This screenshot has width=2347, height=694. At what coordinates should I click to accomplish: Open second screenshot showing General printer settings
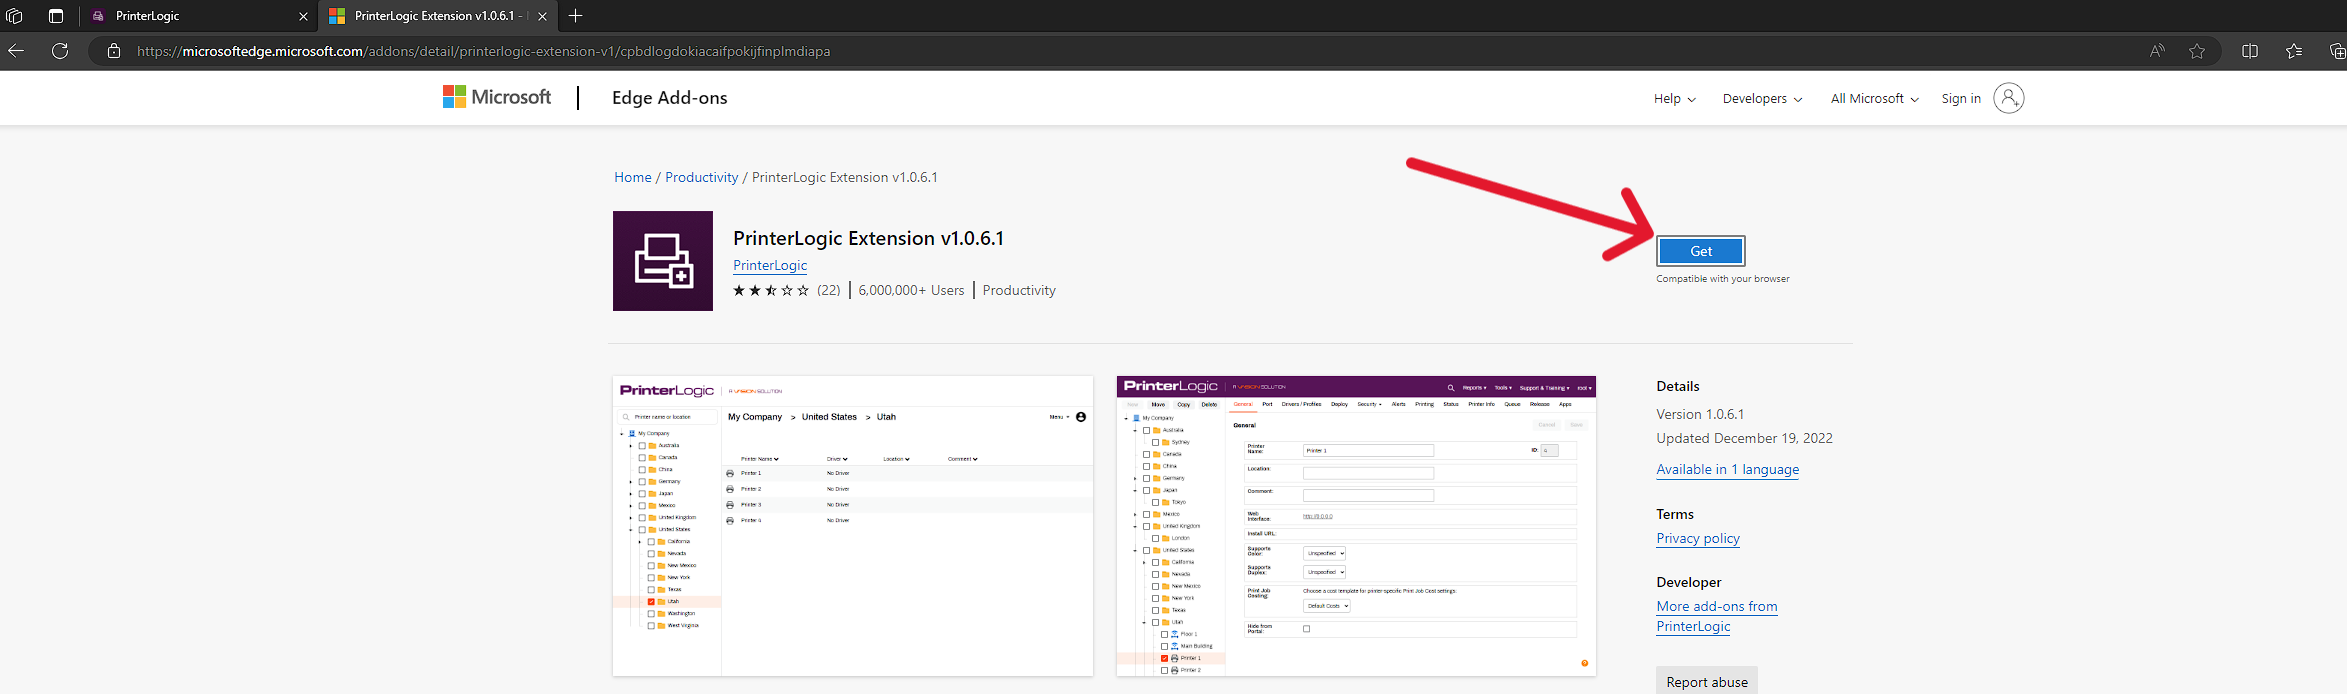click(1356, 526)
